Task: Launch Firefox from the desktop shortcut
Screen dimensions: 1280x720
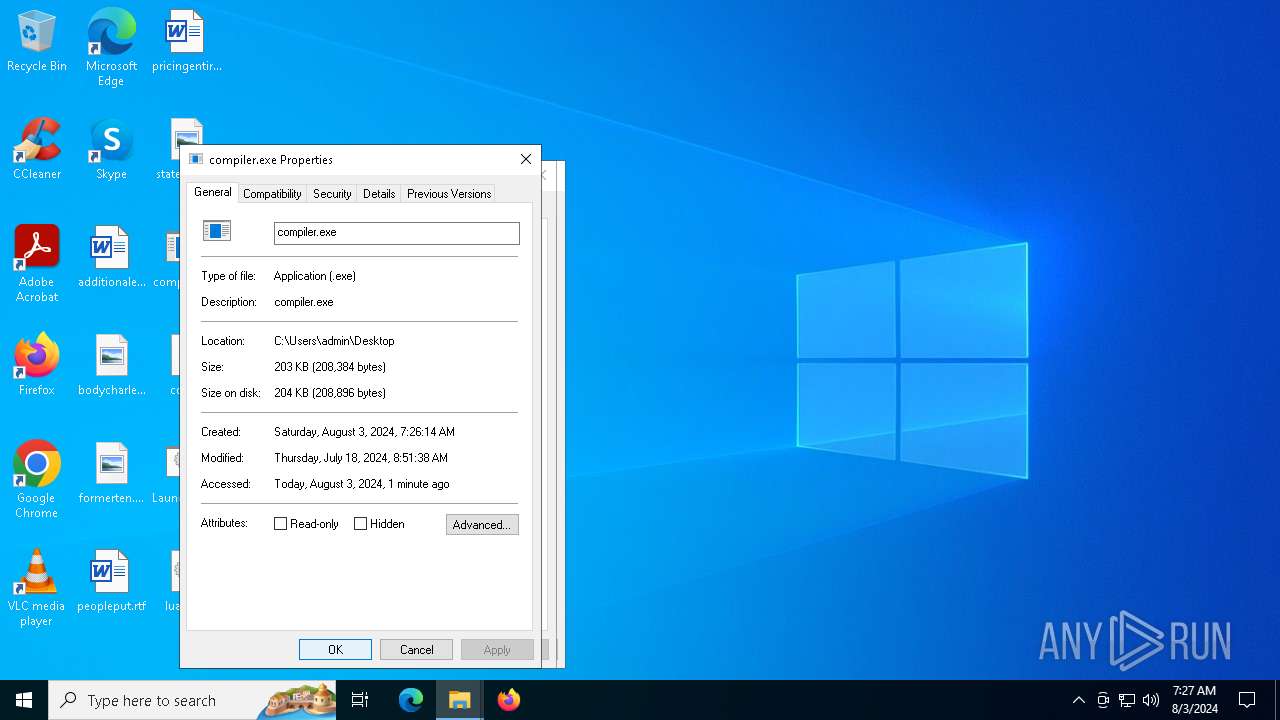Action: (x=37, y=366)
